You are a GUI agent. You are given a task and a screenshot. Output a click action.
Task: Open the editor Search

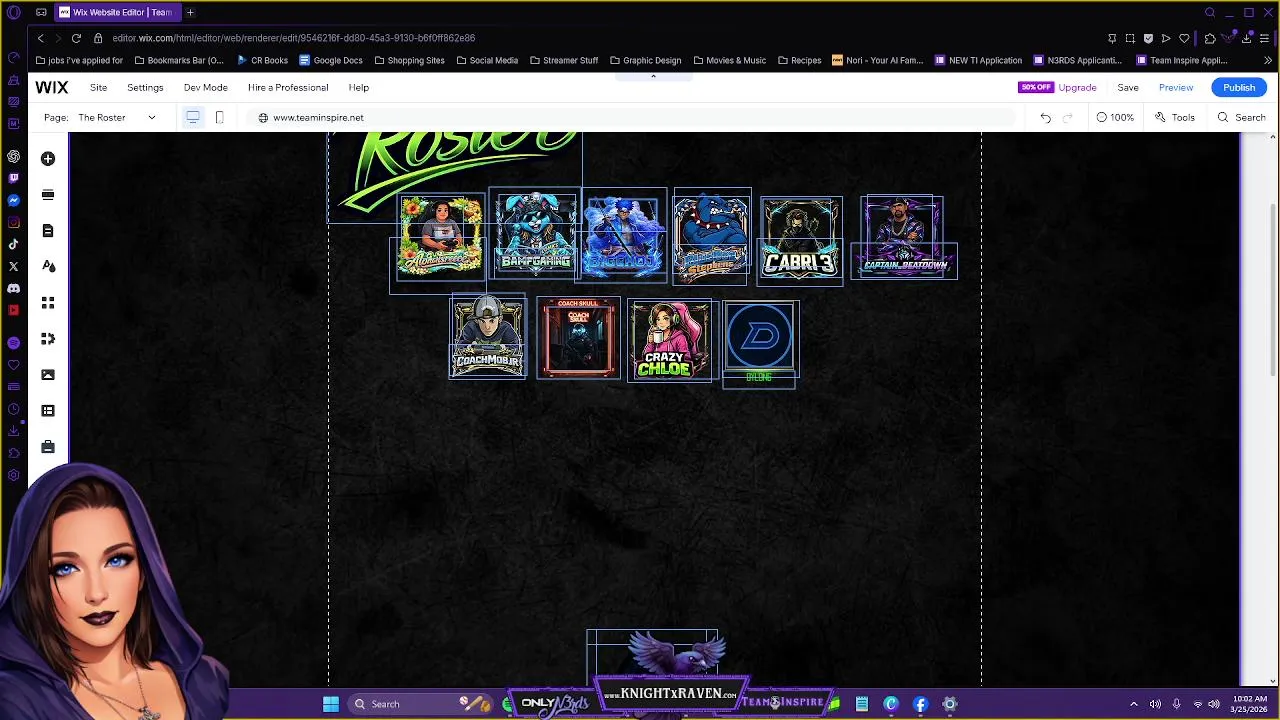click(1241, 118)
